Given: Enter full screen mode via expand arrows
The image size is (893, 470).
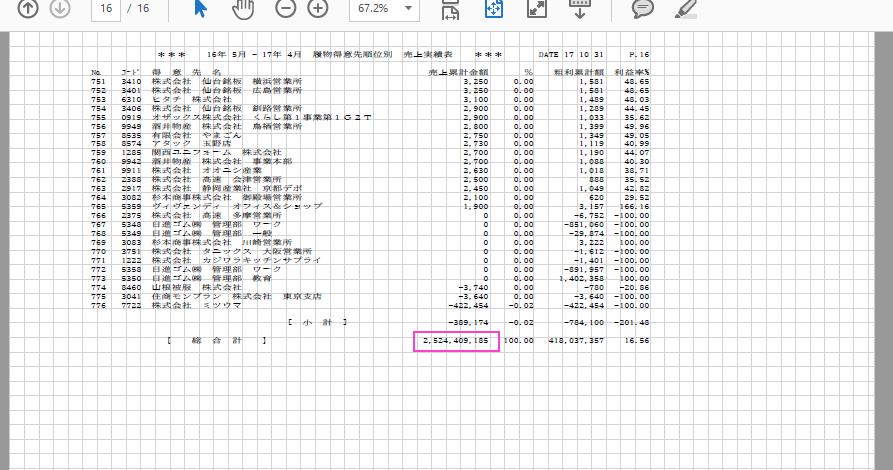Looking at the screenshot, I should (x=537, y=8).
